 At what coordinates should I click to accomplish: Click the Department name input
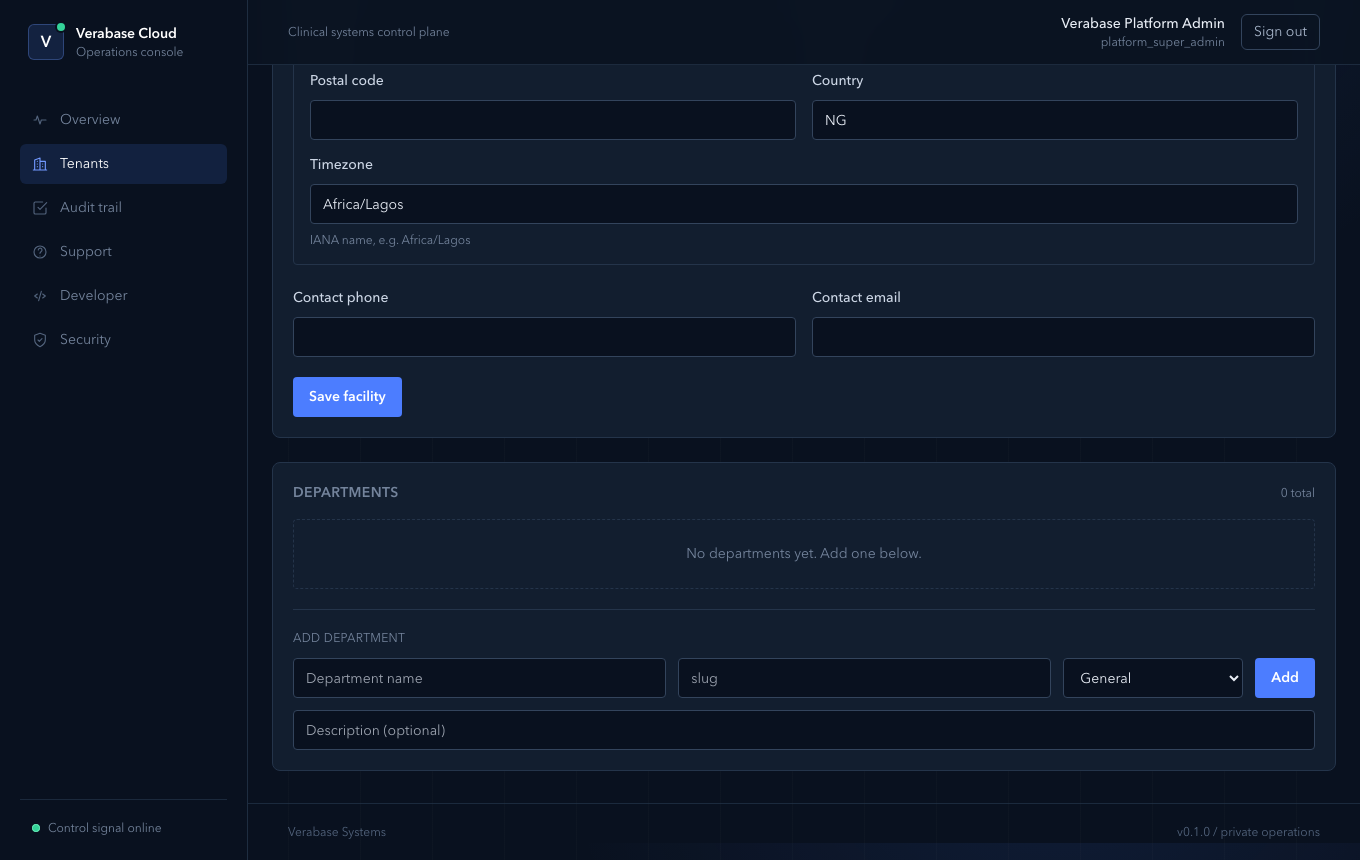(479, 678)
